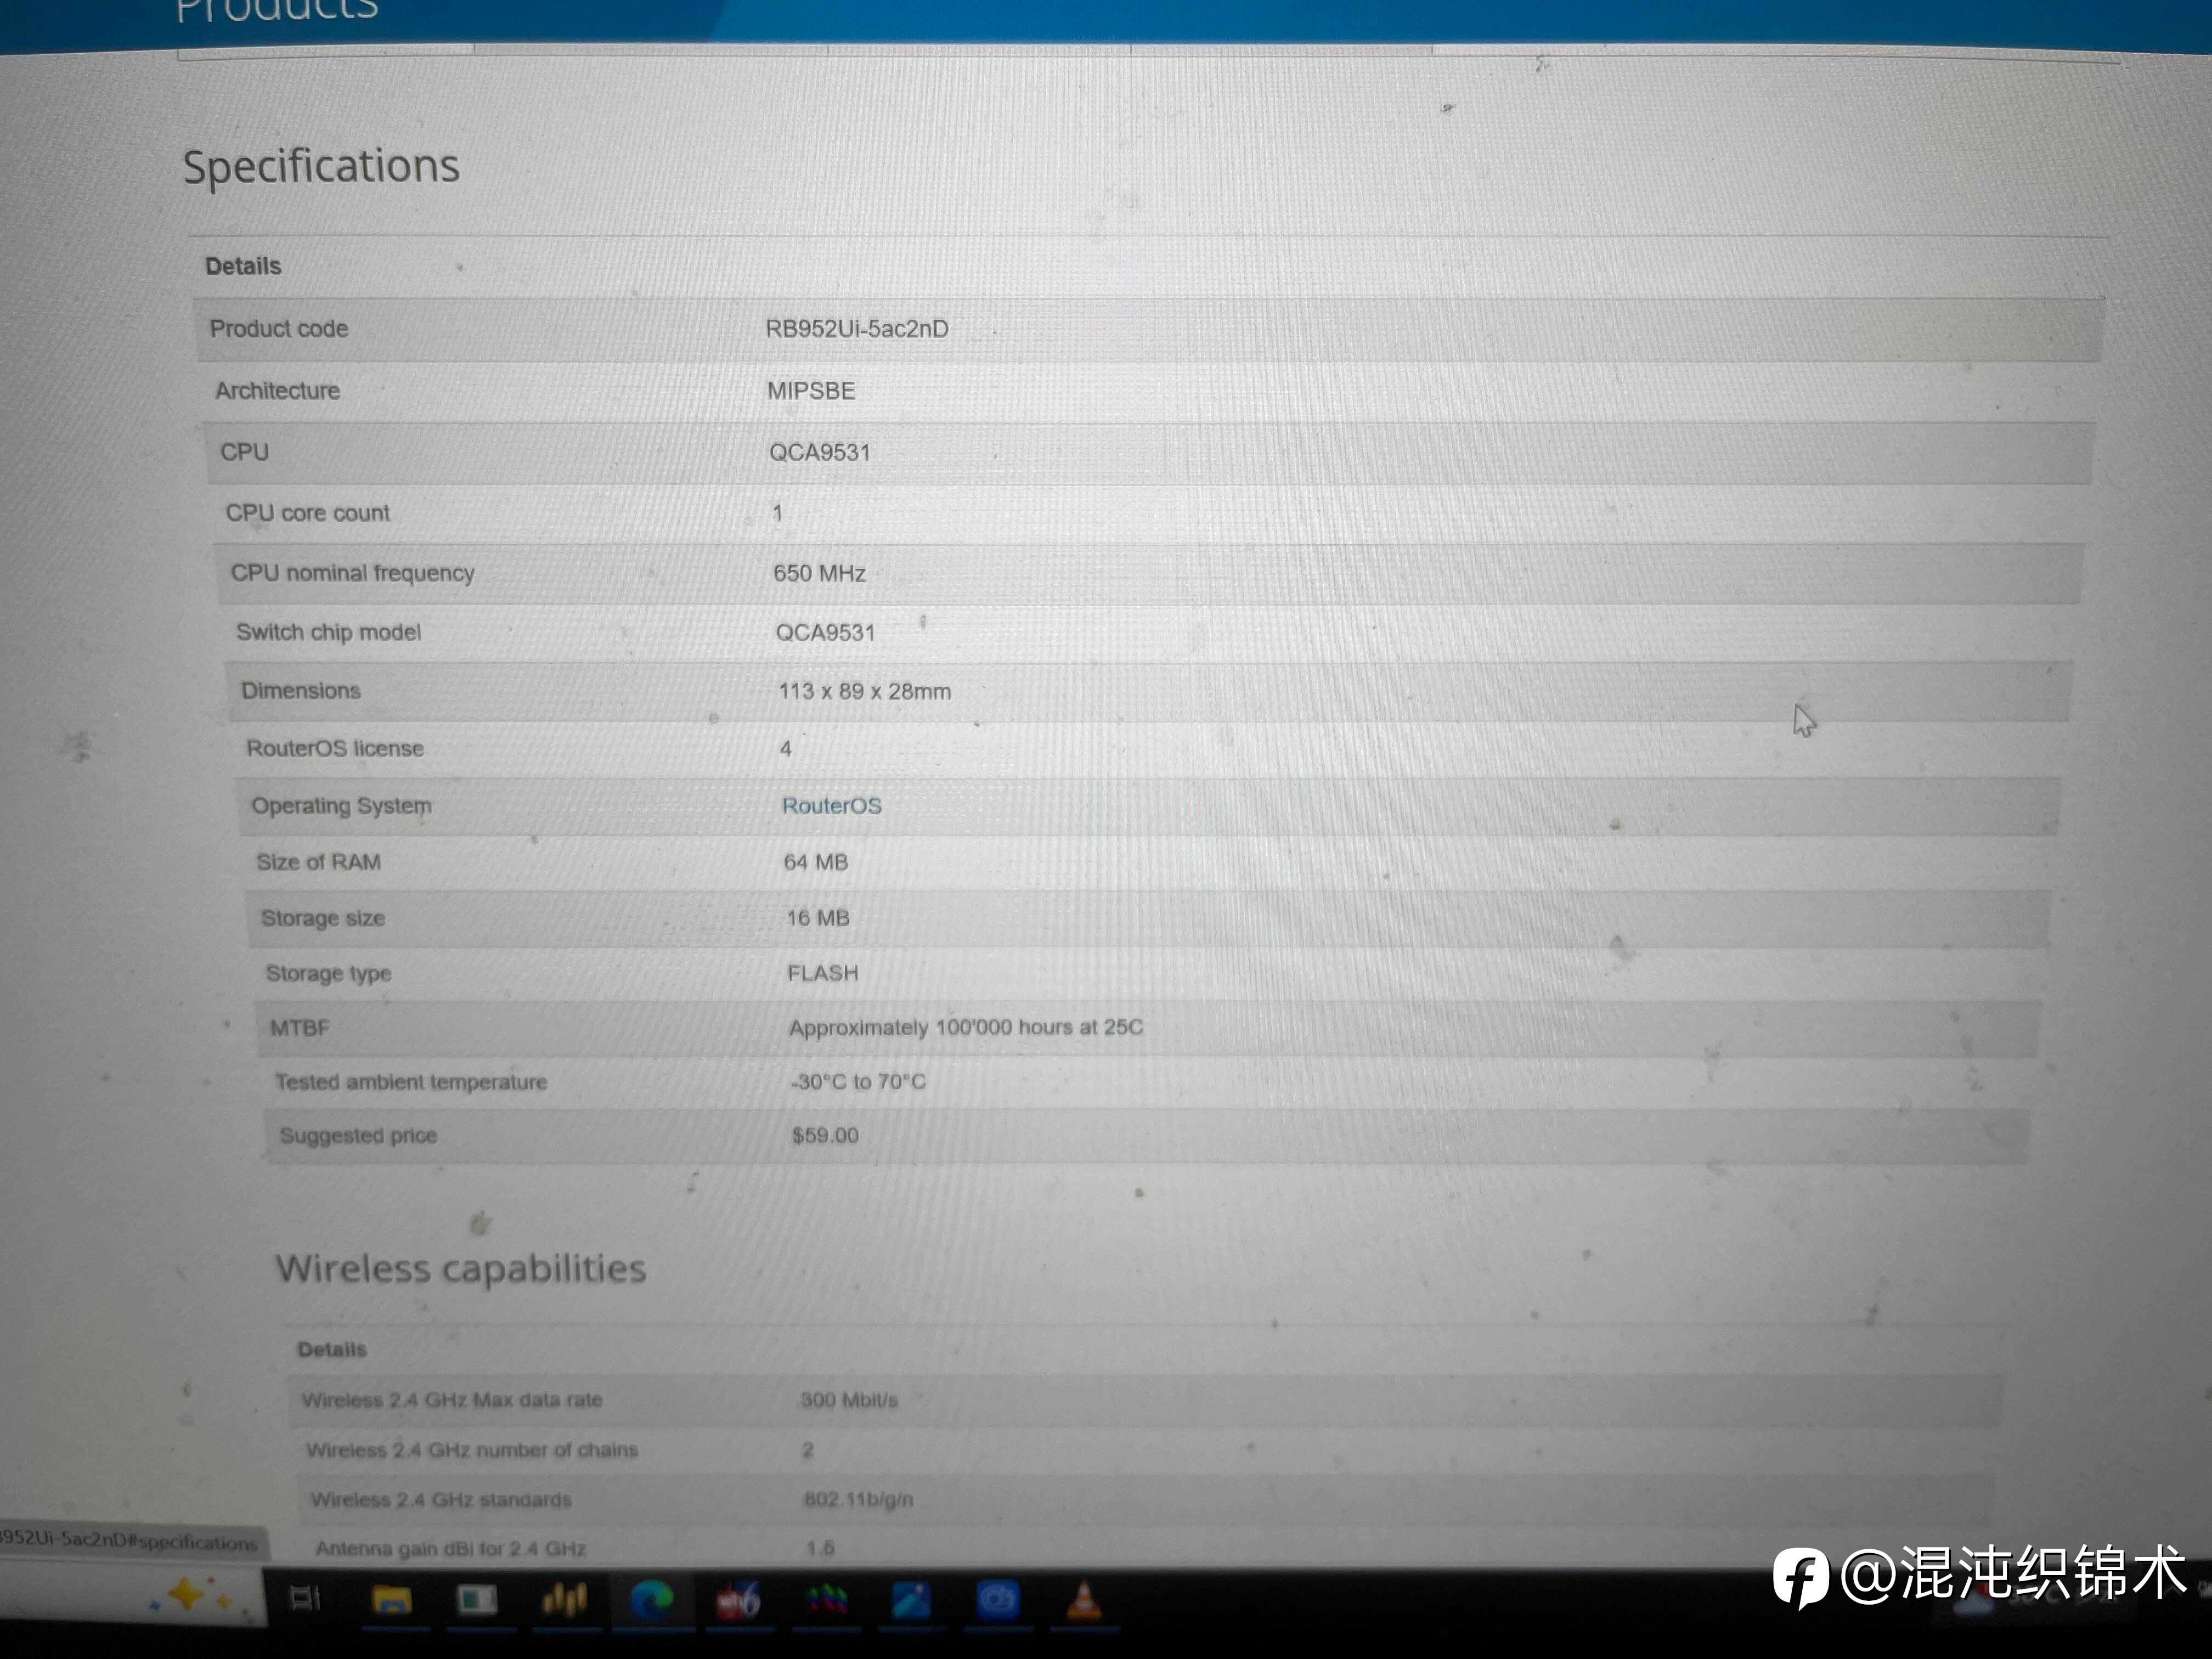The image size is (2212, 1659).
Task: Open the Photos app taskbar icon
Action: pyautogui.click(x=911, y=1600)
